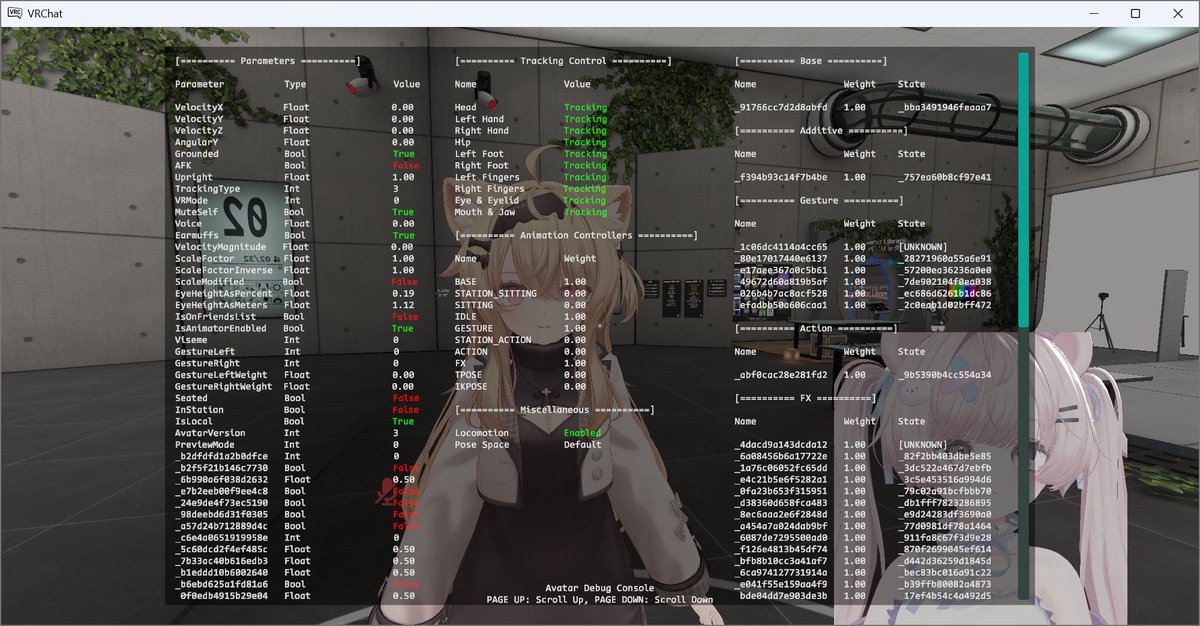Select the IDLE animation controller row
Viewport: 1200px width, 626px height.
(521, 317)
